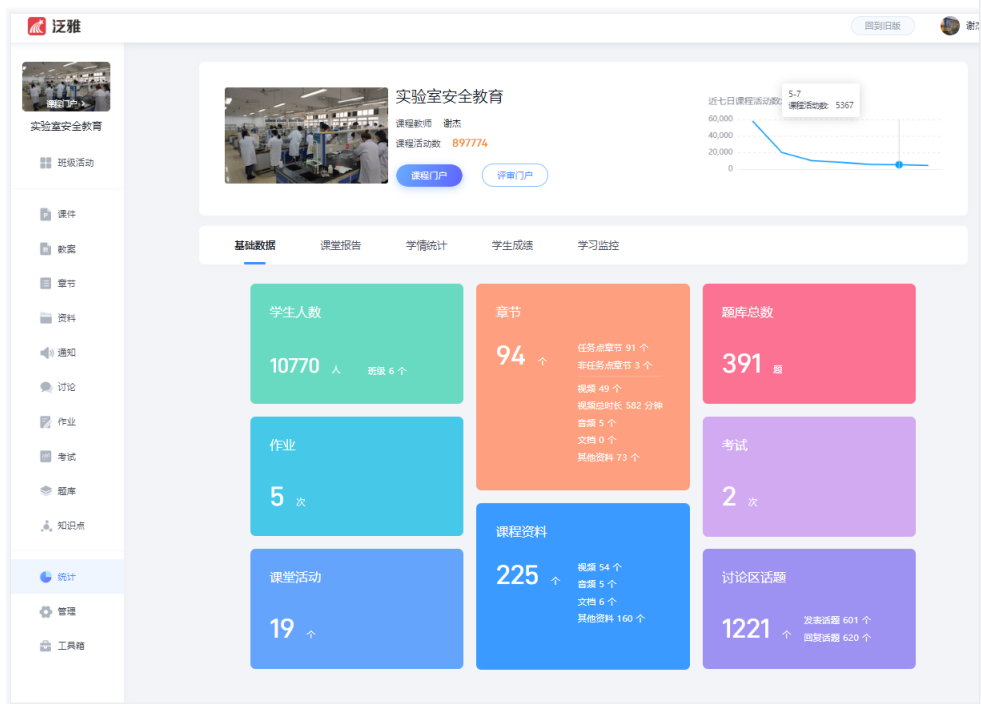The height and width of the screenshot is (704, 981).
Task: Click the 管理 gear icon
Action: tap(45, 611)
